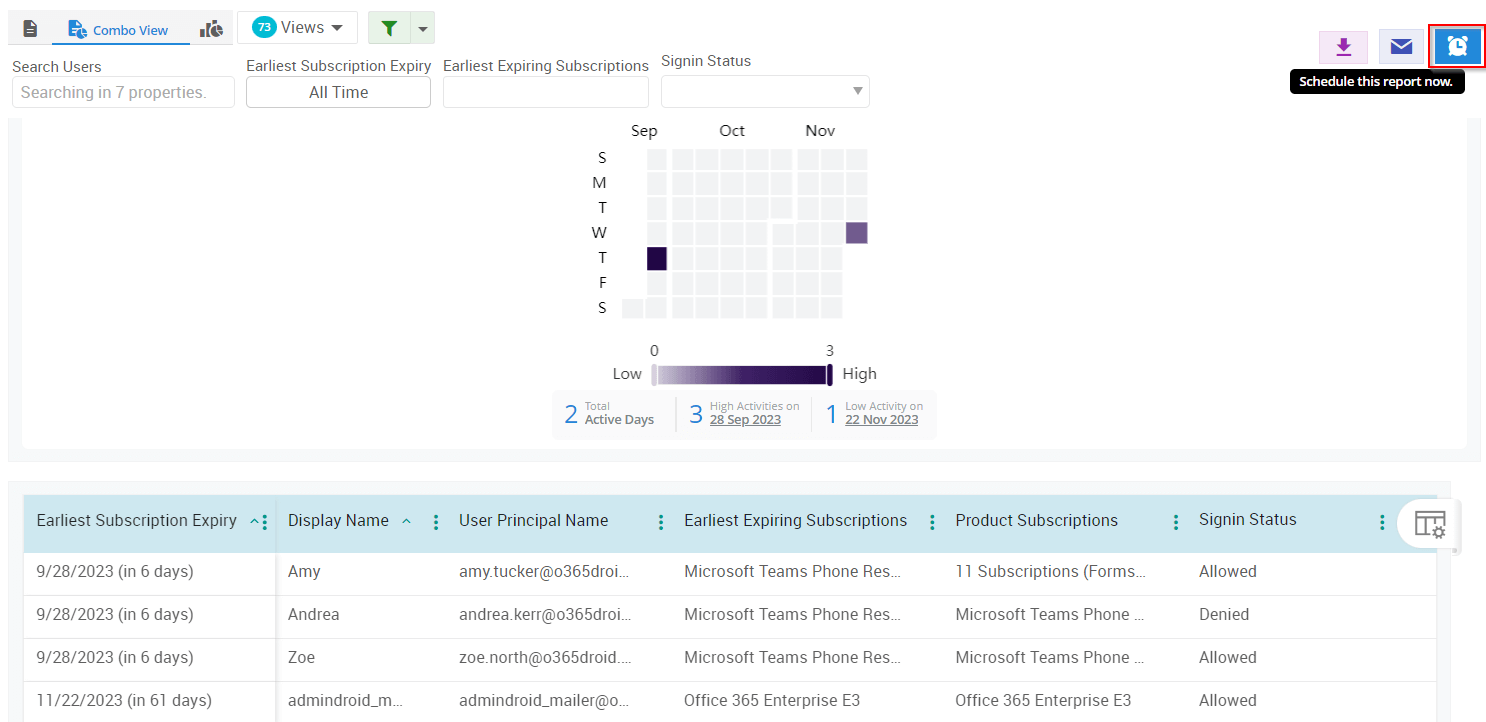
Task: Click the All Time date range button
Action: 338,92
